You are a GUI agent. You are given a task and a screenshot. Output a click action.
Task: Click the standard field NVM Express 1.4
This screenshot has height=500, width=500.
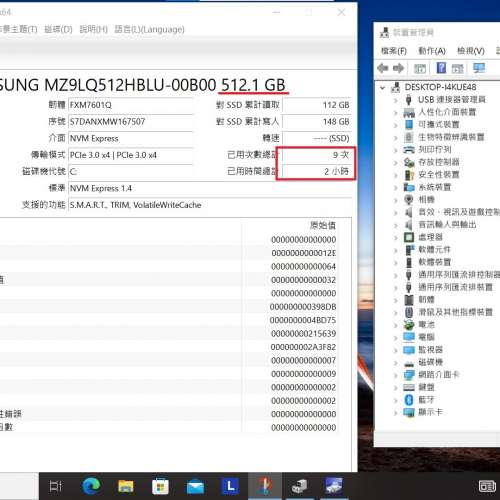click(x=210, y=188)
